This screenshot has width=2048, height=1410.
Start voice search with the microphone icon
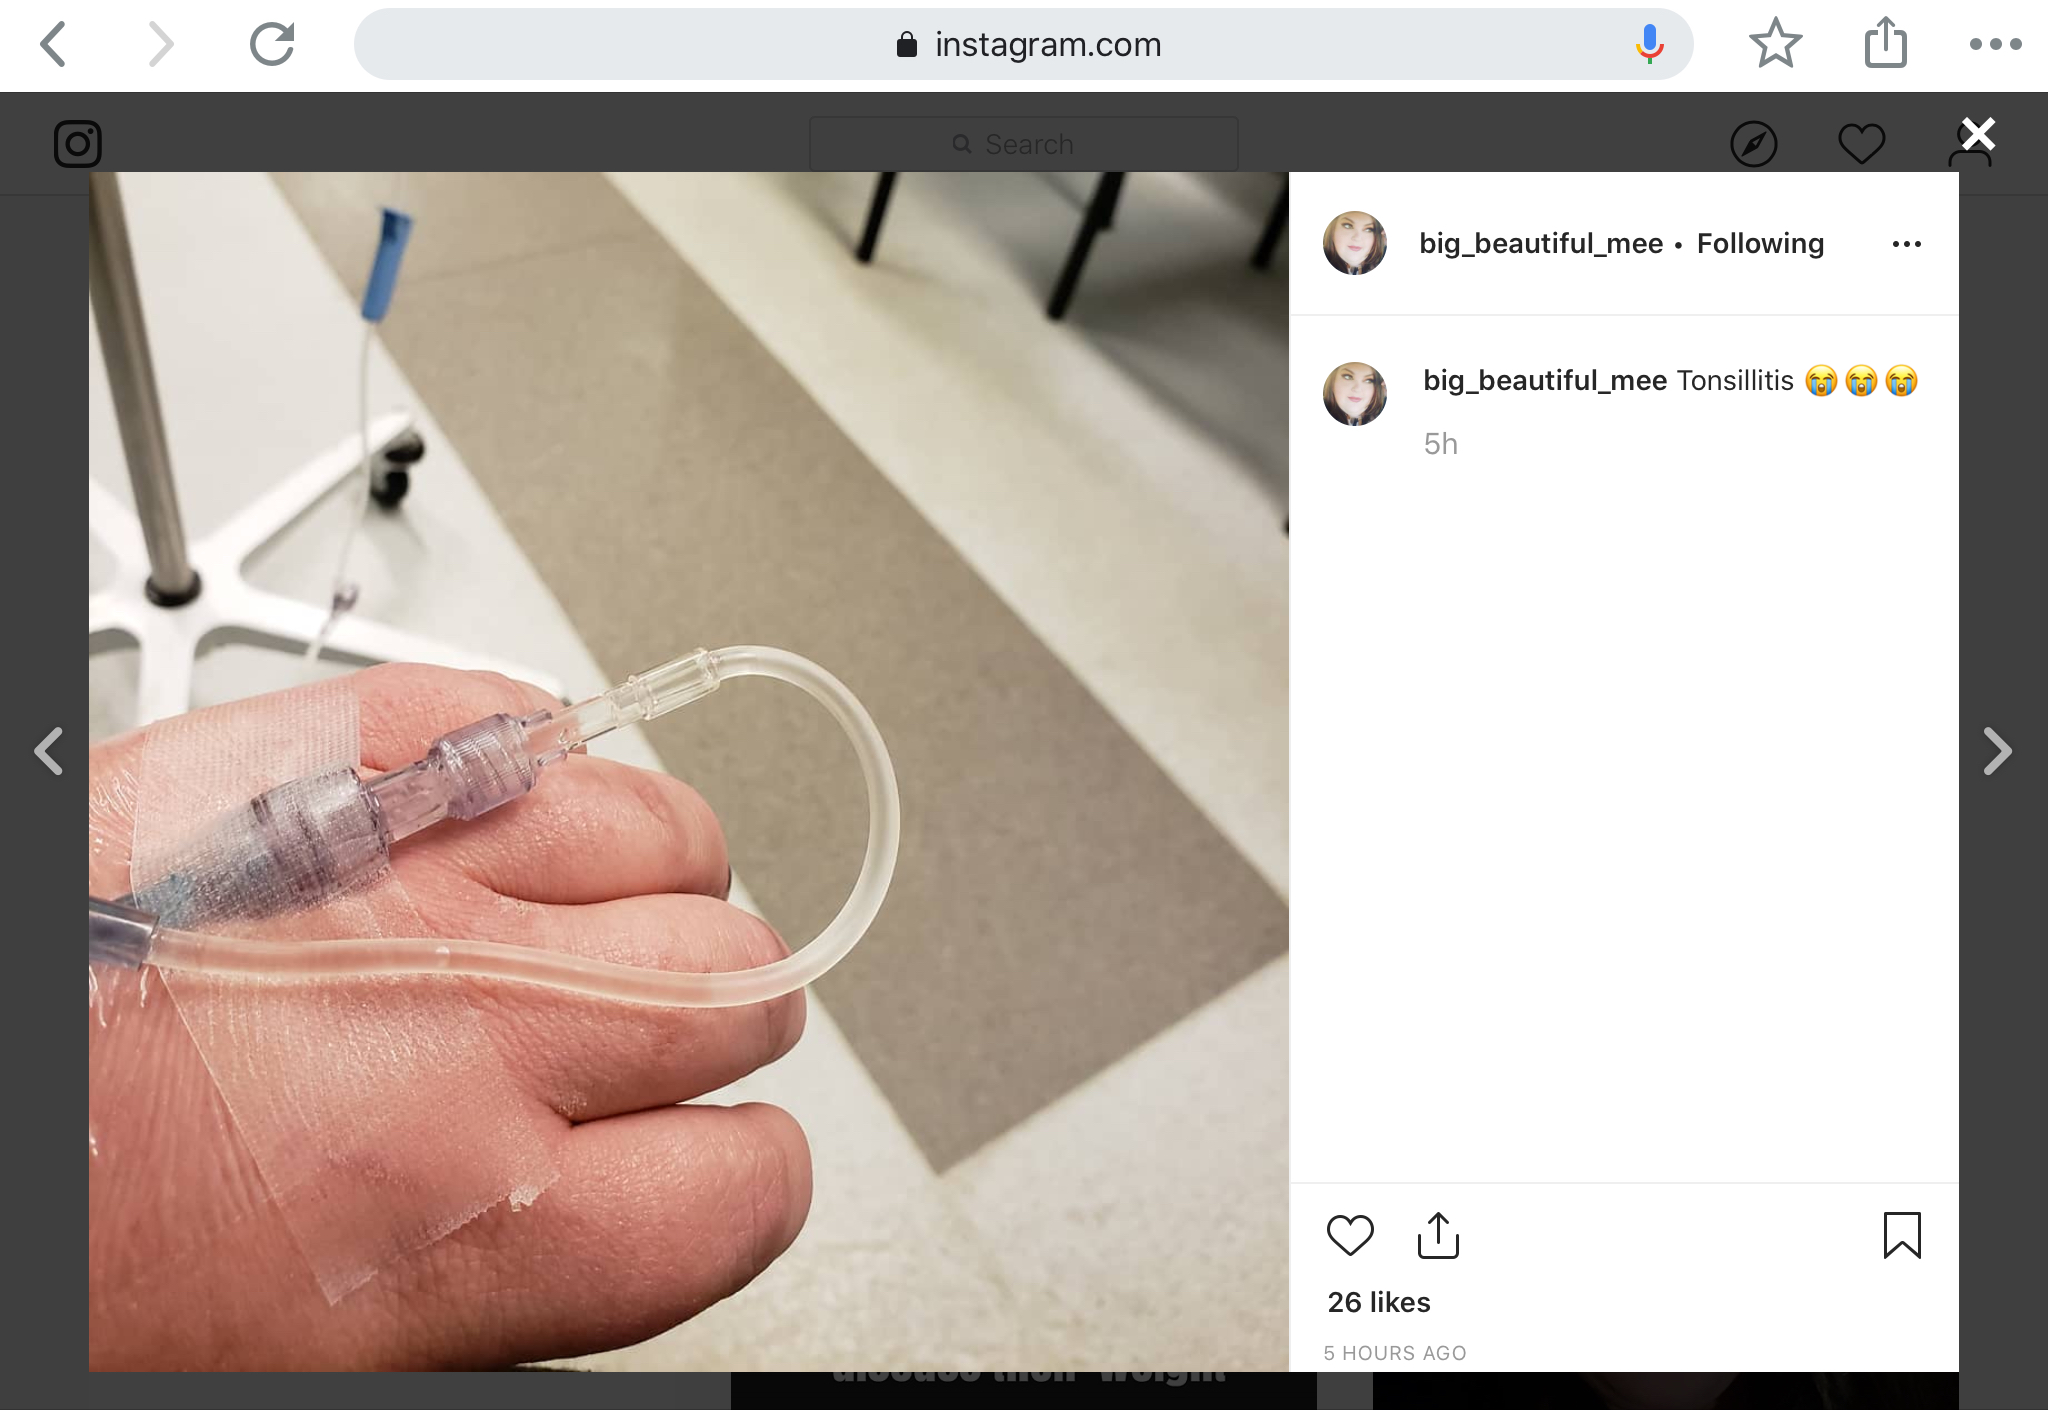click(x=1649, y=44)
